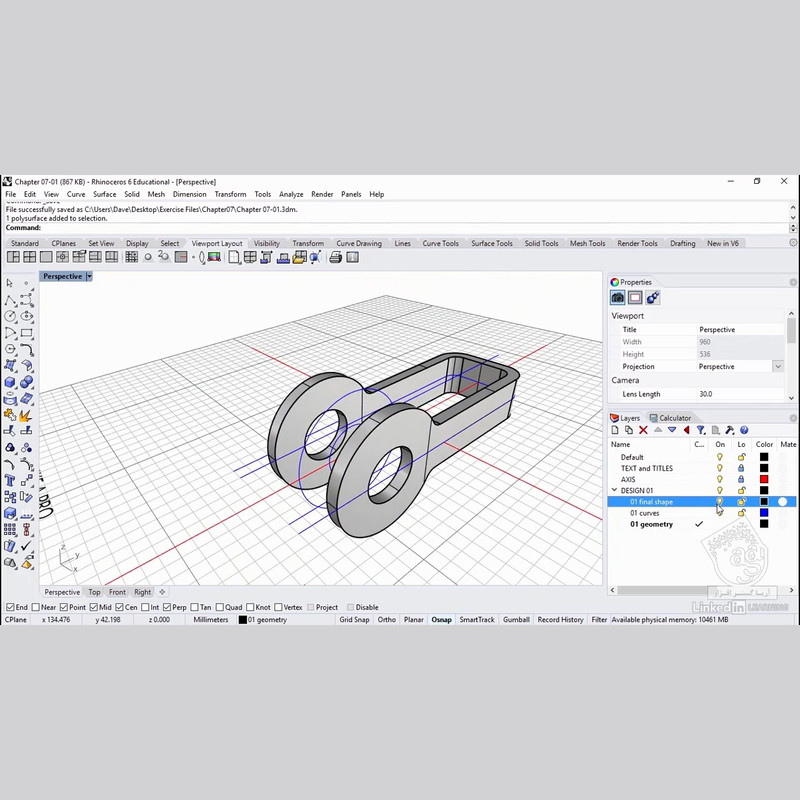Toggle the End osnap checkbox
This screenshot has height=800, width=800.
(x=10, y=607)
